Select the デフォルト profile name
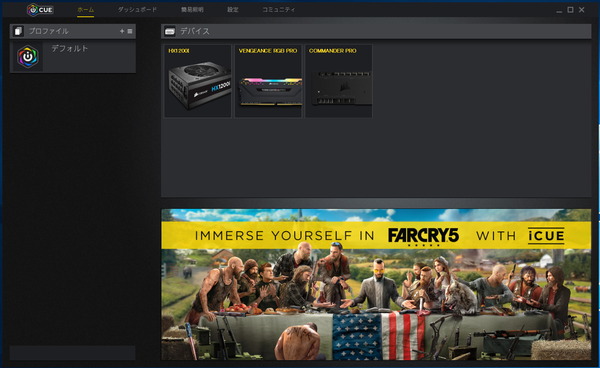 coord(70,48)
